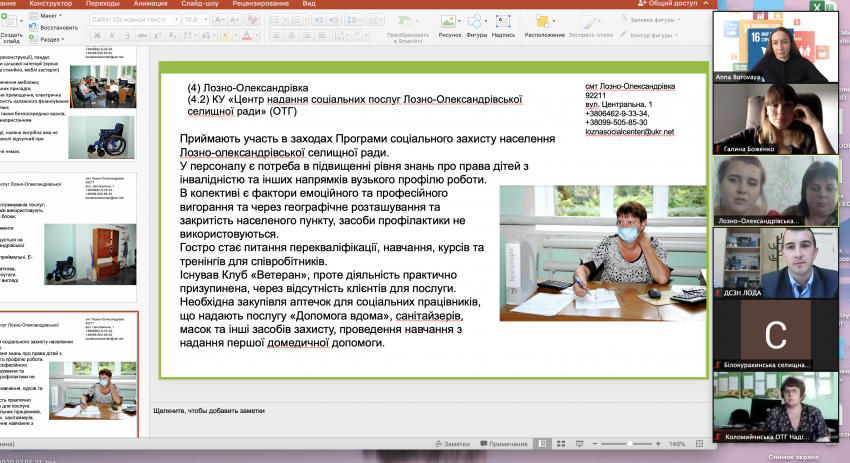Click the fit slide to window icon
Image resolution: width=850 pixels, height=463 pixels.
(x=699, y=443)
